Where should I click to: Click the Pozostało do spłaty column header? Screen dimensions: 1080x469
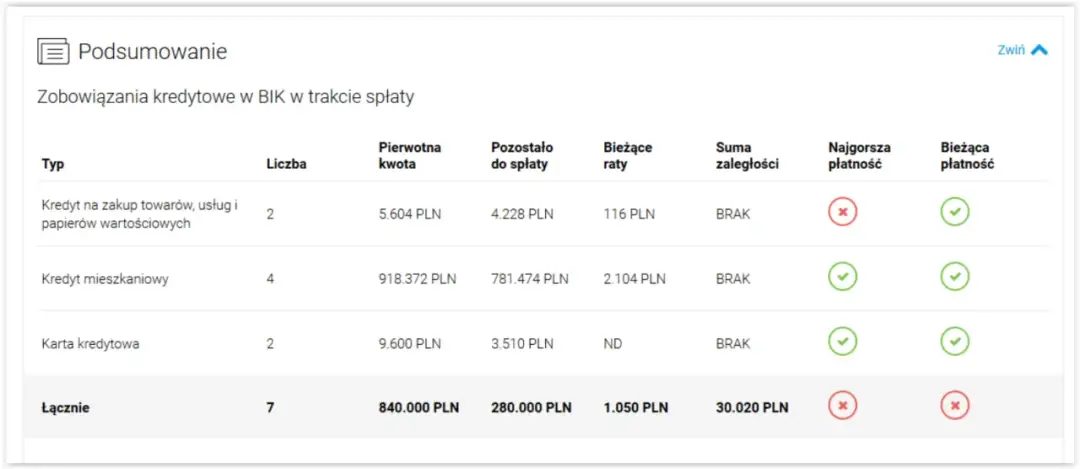pos(522,156)
